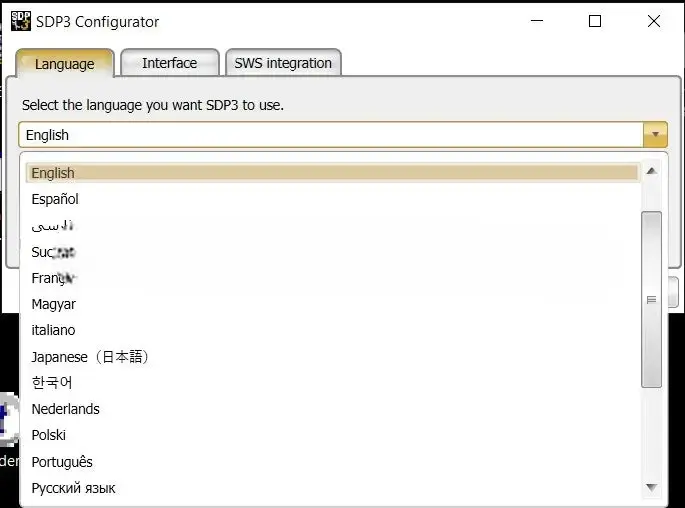
Task: Select the Suomi language option
Action: pos(332,252)
